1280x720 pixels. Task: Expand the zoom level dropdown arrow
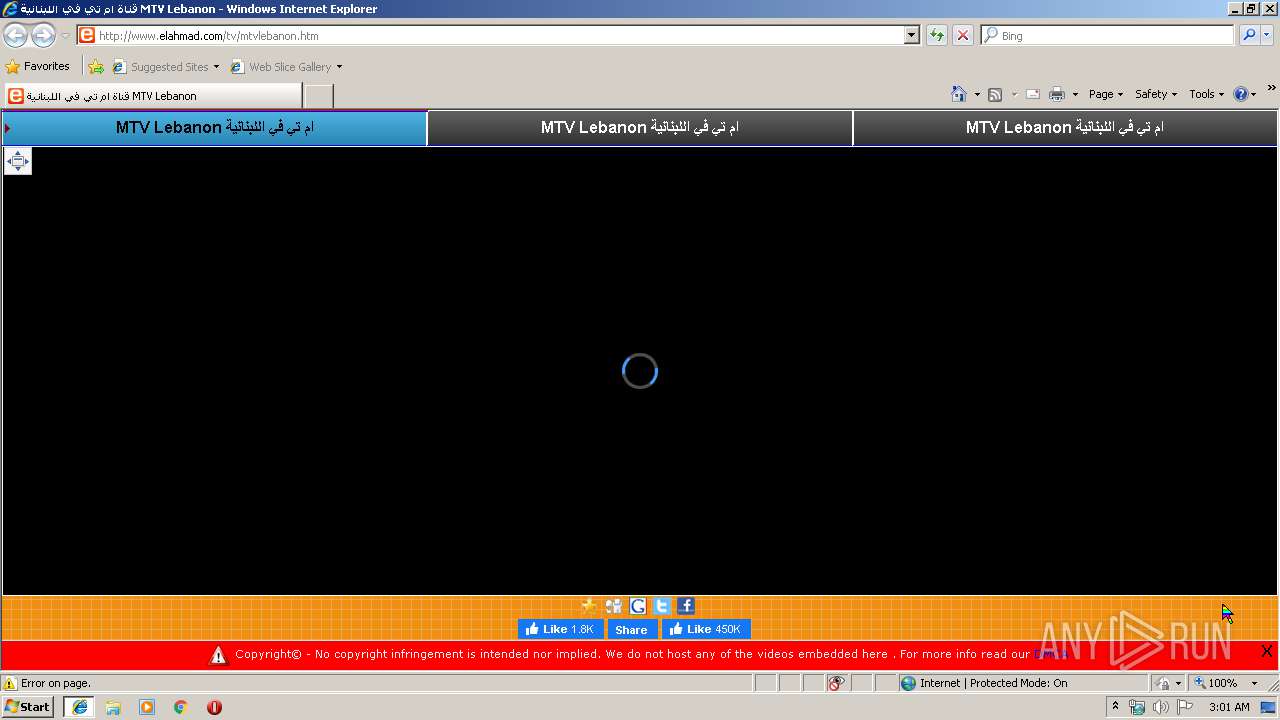pyautogui.click(x=1254, y=683)
